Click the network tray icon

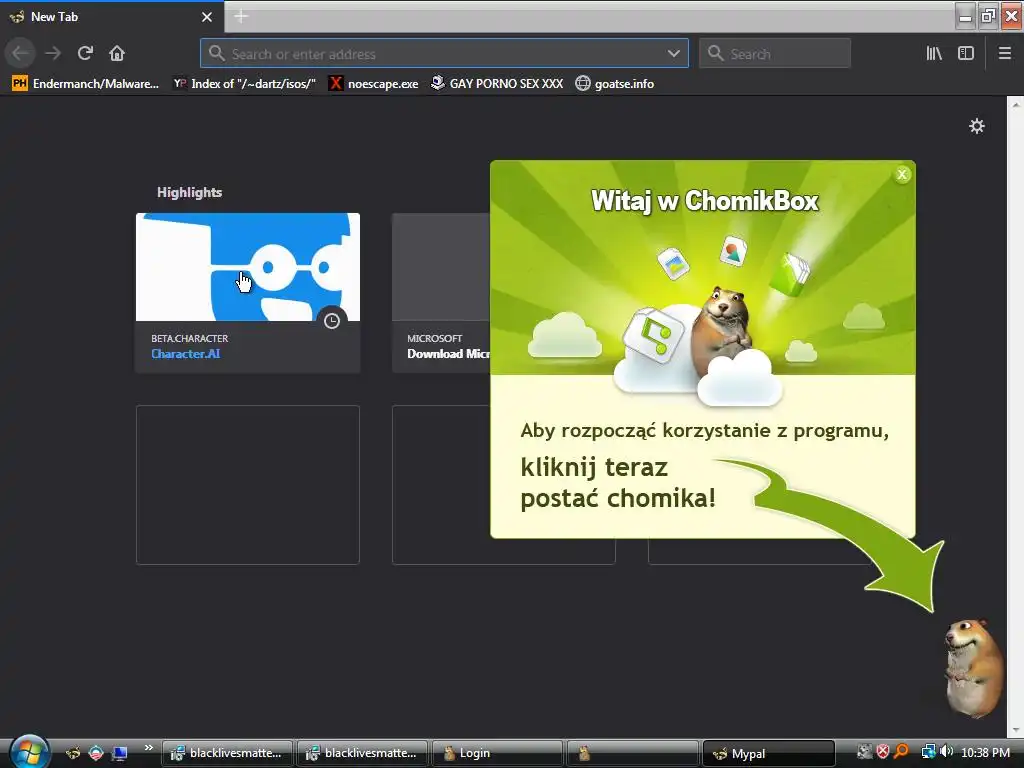point(928,752)
